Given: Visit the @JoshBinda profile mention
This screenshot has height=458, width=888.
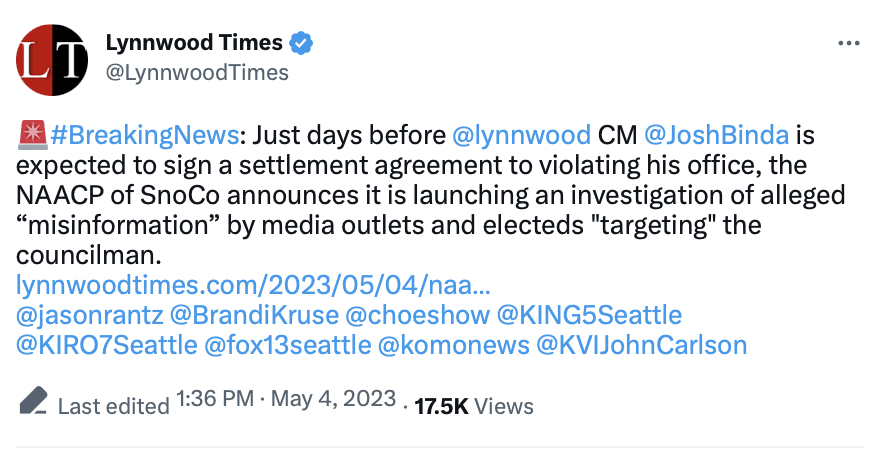Looking at the screenshot, I should [x=716, y=135].
